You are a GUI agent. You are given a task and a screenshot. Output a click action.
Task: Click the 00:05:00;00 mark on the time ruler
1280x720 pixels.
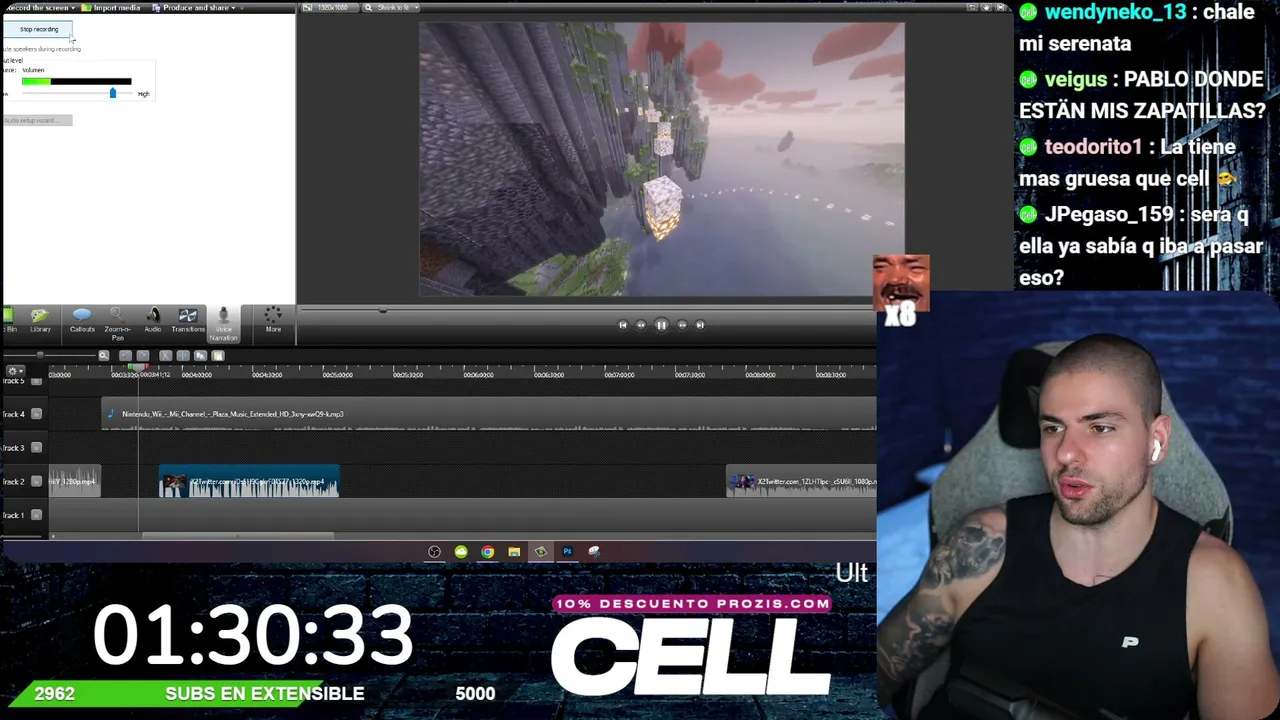[337, 374]
